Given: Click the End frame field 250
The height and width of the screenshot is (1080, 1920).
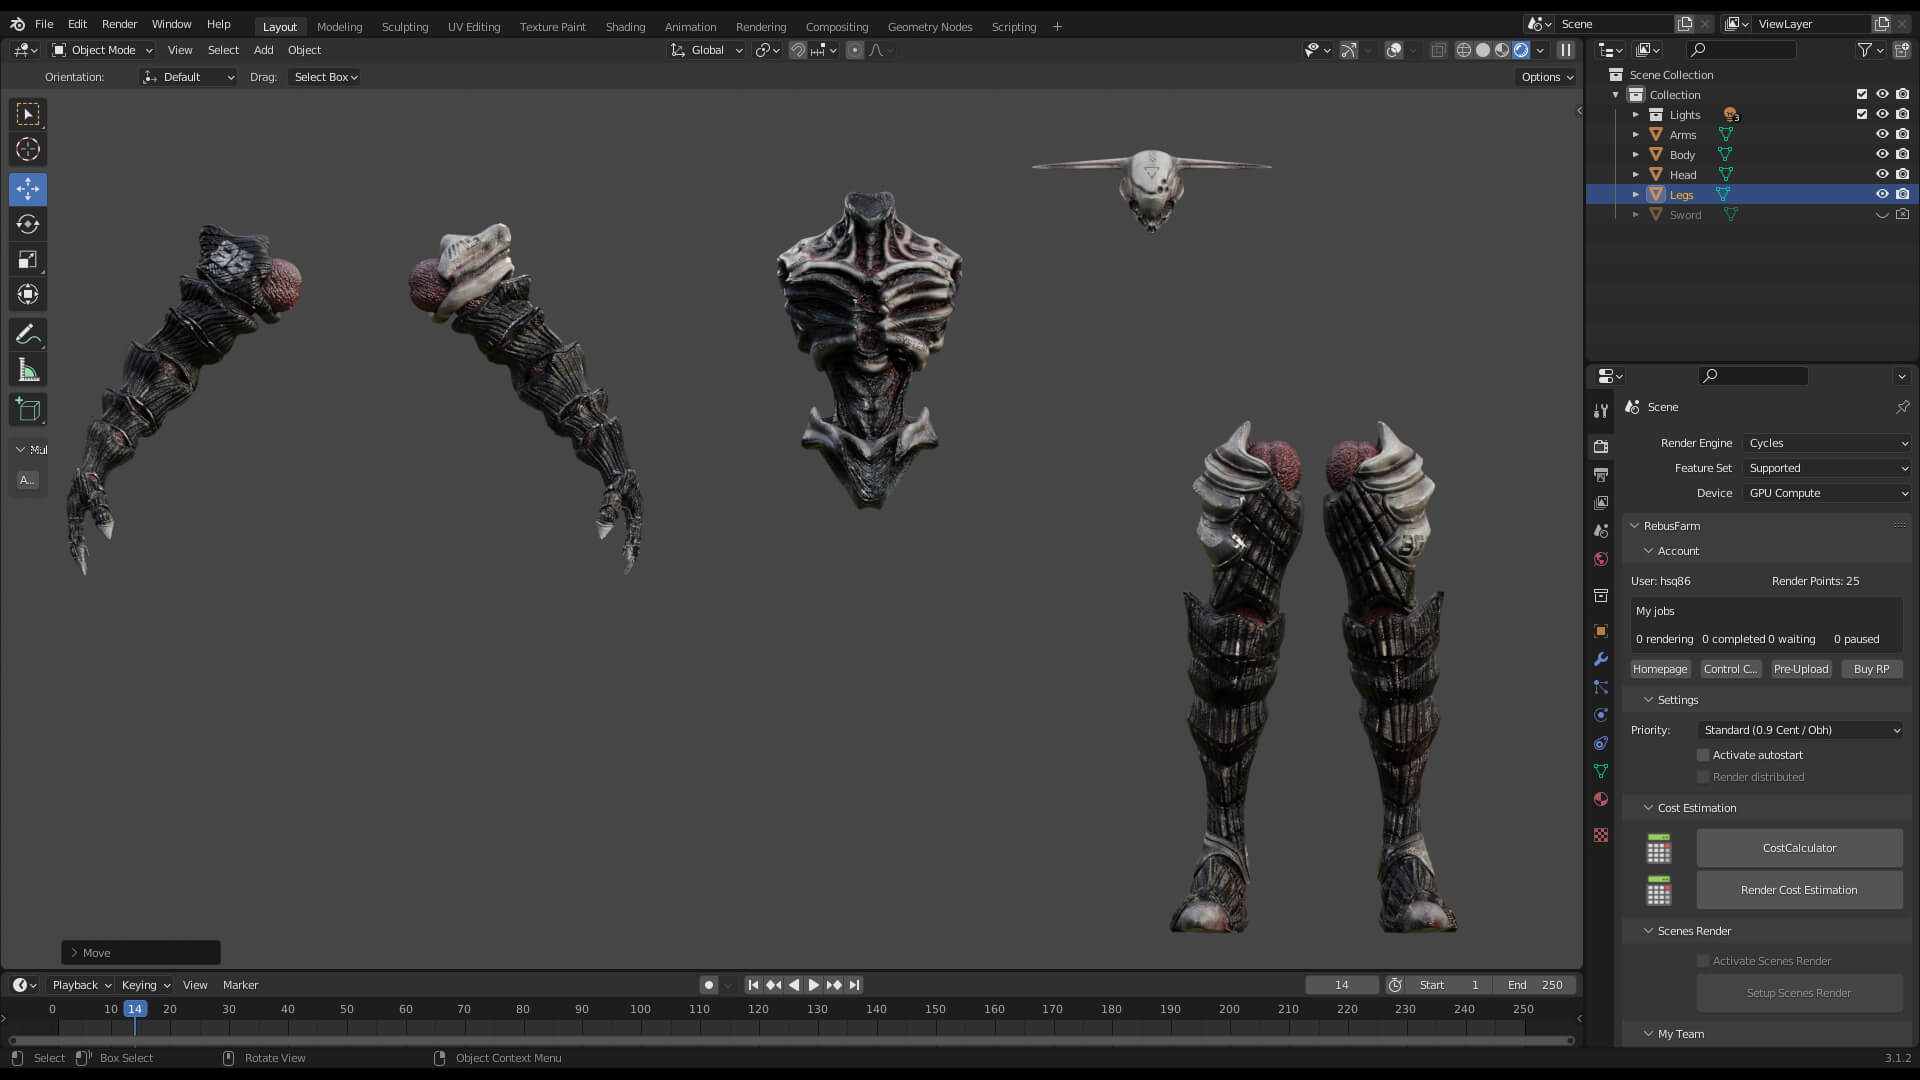Looking at the screenshot, I should coord(1536,985).
